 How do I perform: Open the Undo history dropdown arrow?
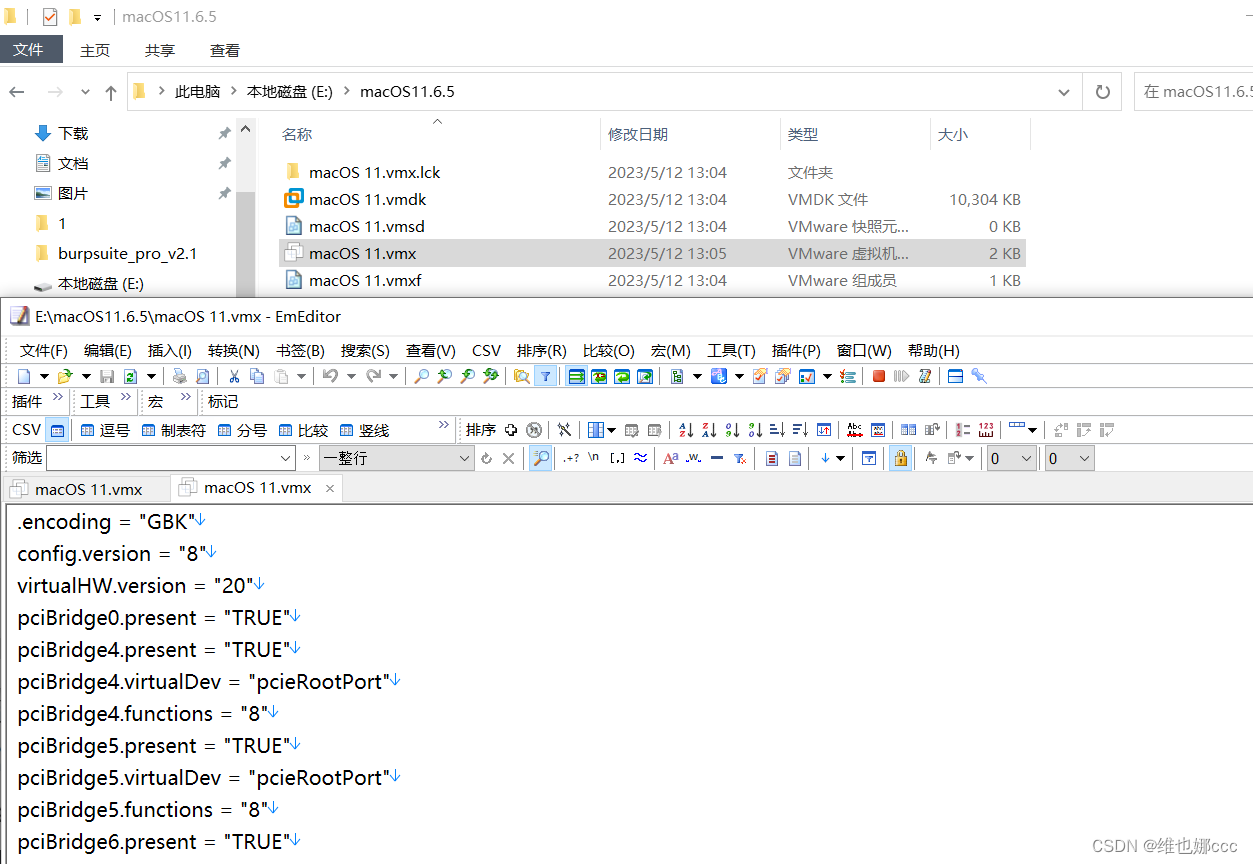pos(349,376)
